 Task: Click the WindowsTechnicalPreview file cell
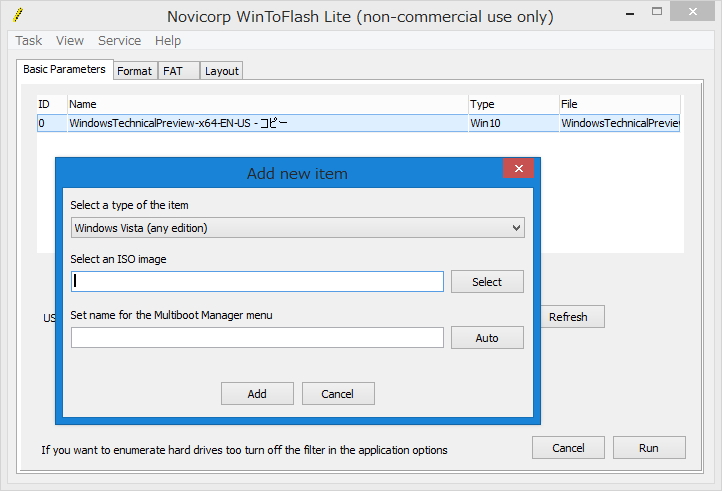[619, 123]
